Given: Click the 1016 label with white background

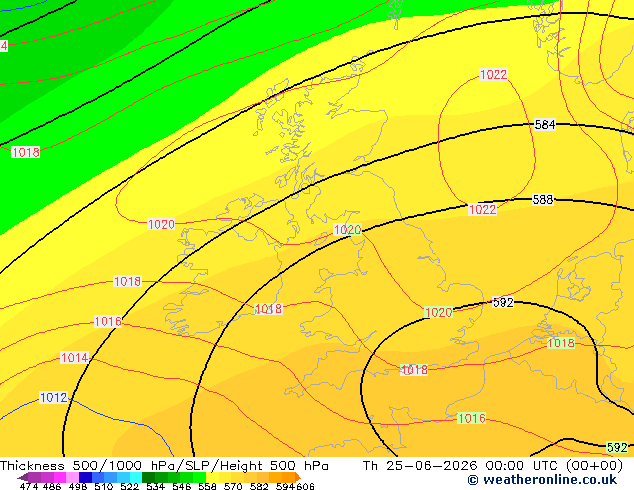Looking at the screenshot, I should (108, 321).
